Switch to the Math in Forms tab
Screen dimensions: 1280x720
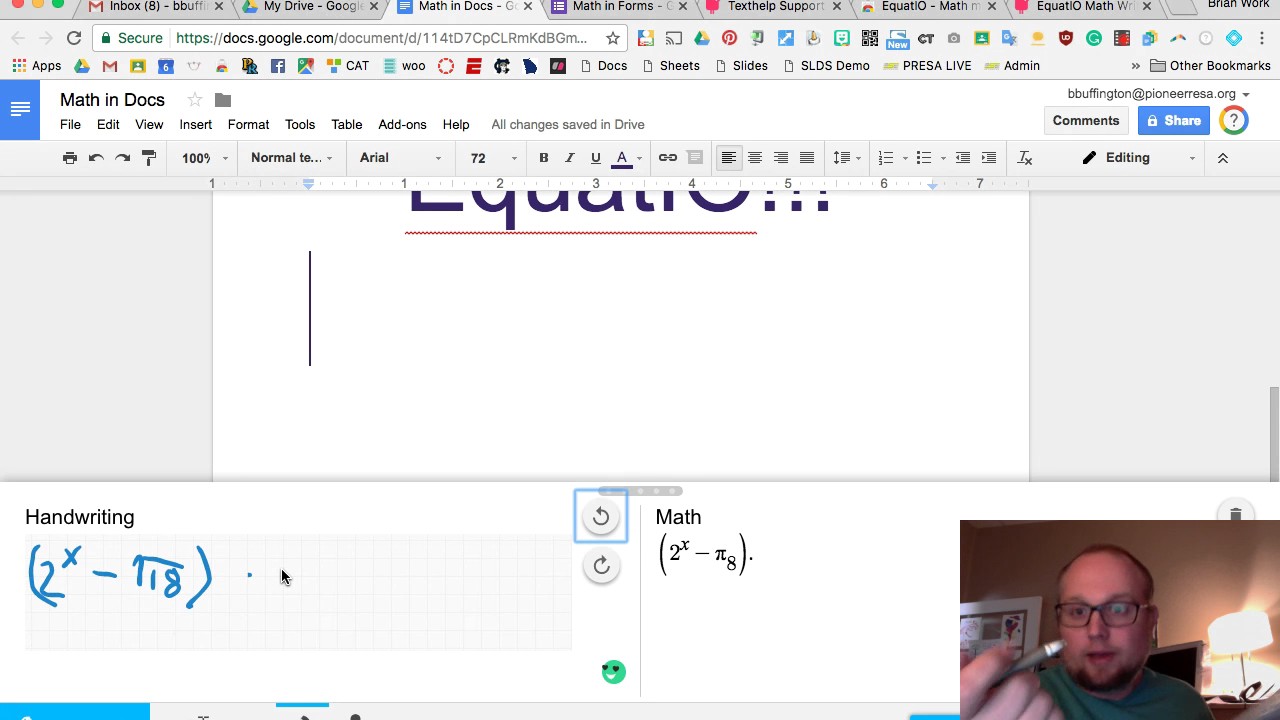(621, 7)
